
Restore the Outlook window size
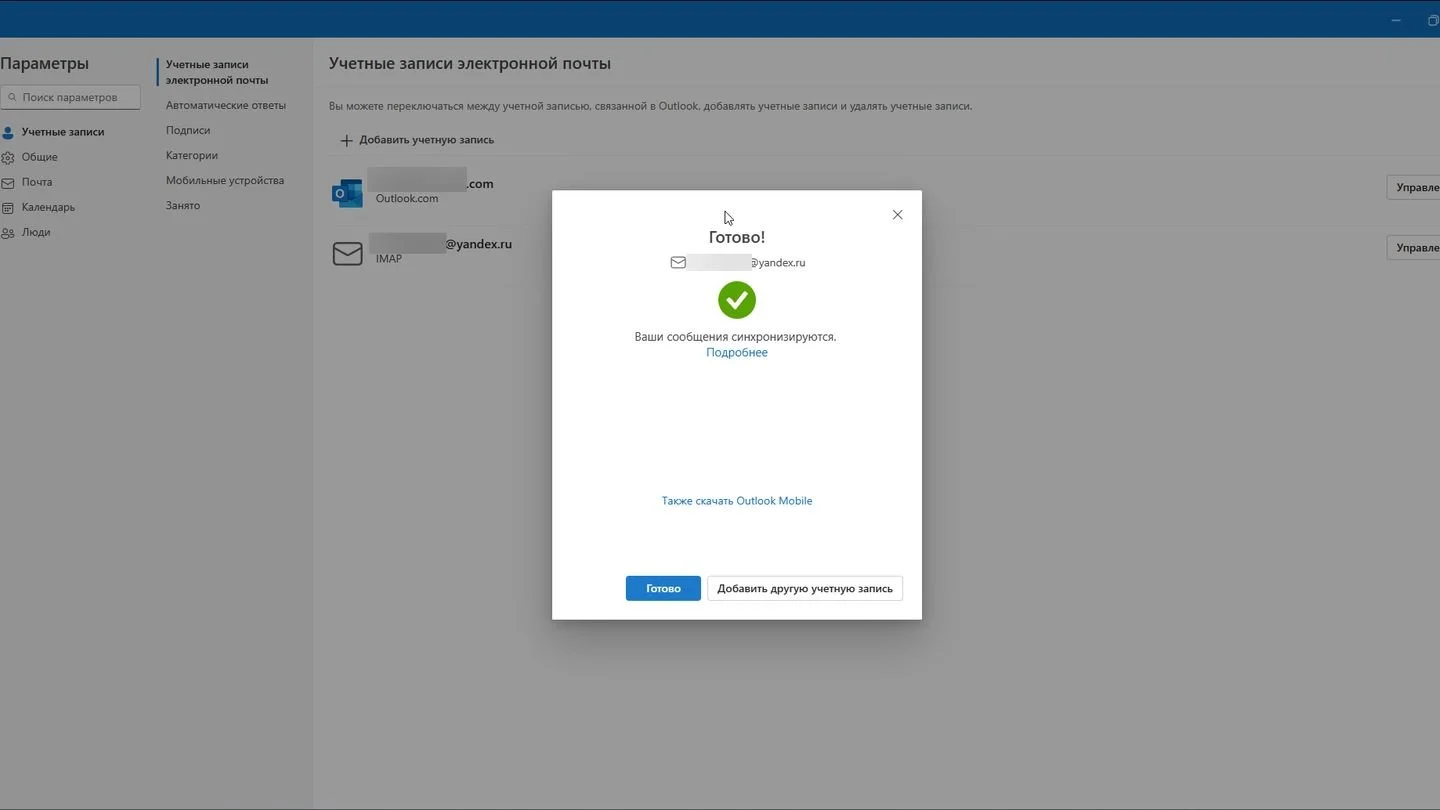(x=1433, y=20)
